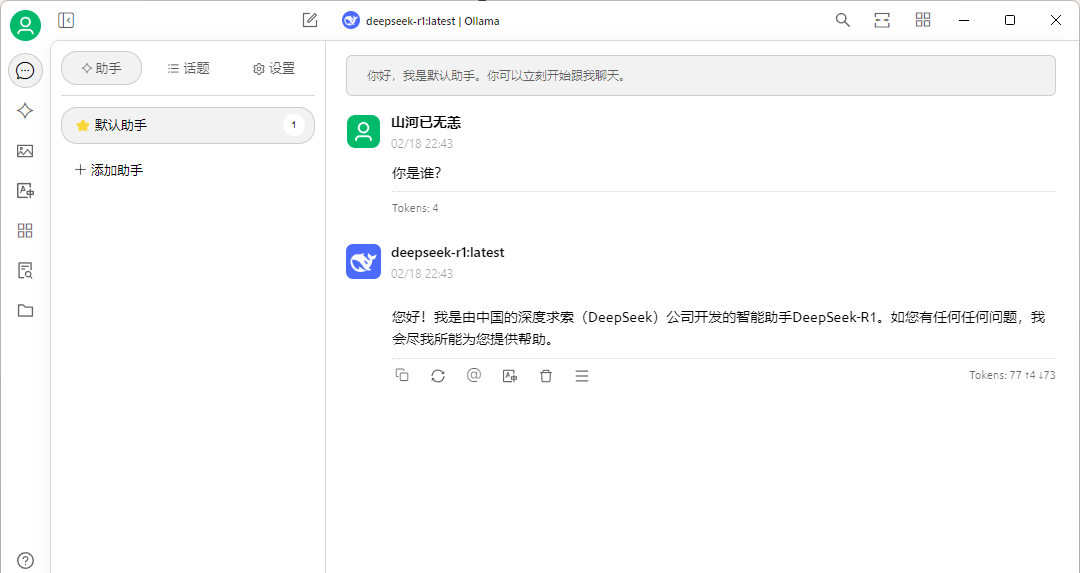Open the mini apps grid sidebar icon
Viewport: 1080px width, 573px height.
pos(25,231)
